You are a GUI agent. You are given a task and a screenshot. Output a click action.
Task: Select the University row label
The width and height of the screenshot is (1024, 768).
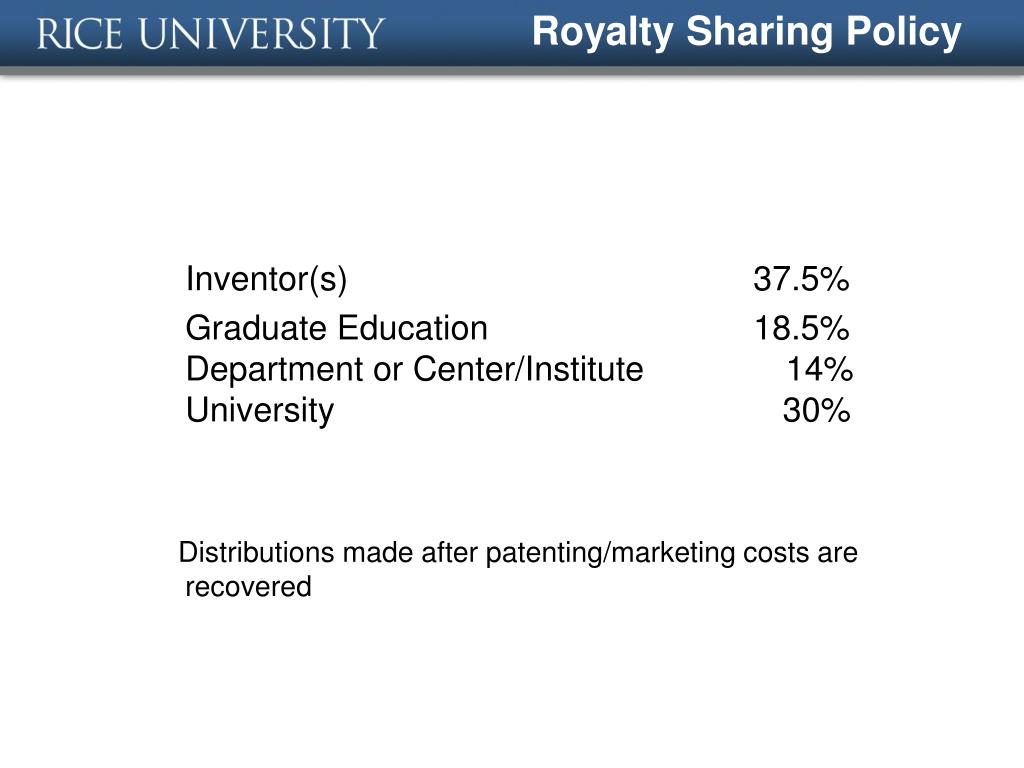[x=260, y=411]
